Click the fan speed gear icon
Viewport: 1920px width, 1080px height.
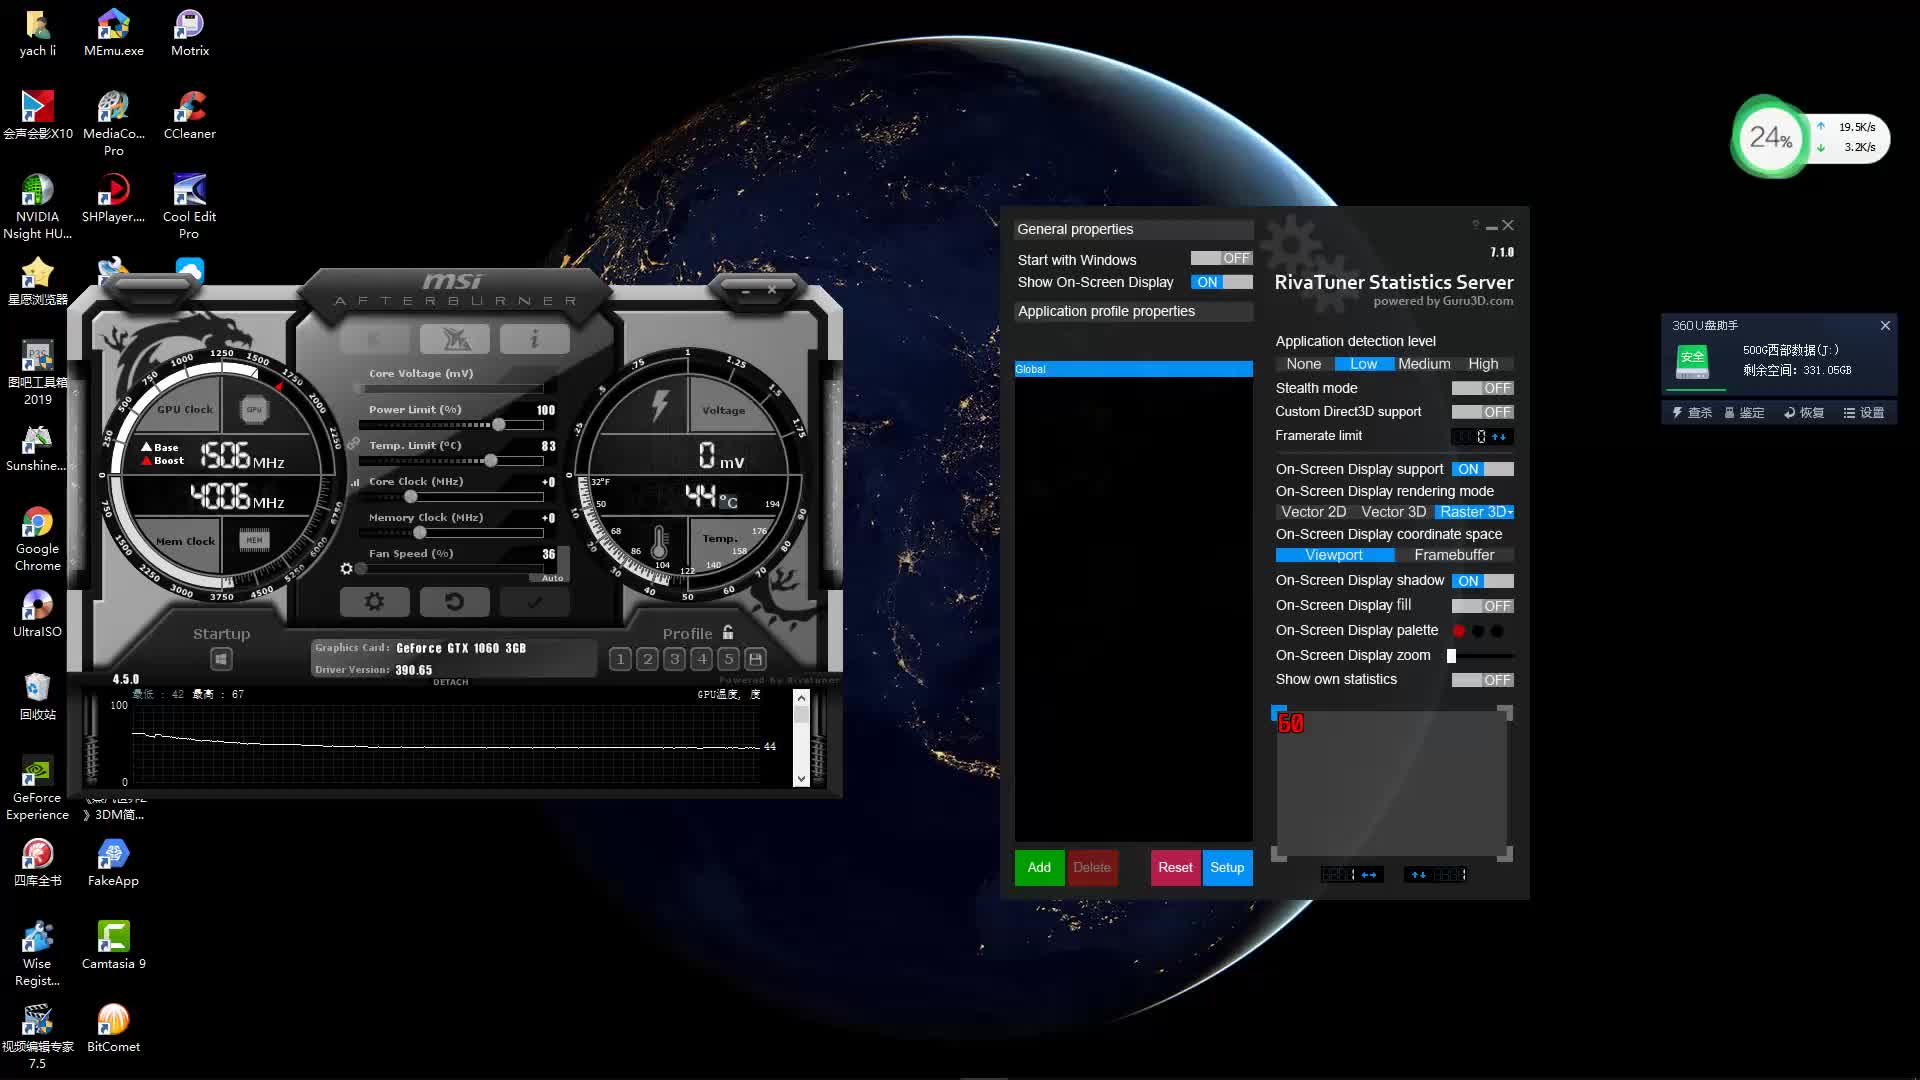click(347, 568)
